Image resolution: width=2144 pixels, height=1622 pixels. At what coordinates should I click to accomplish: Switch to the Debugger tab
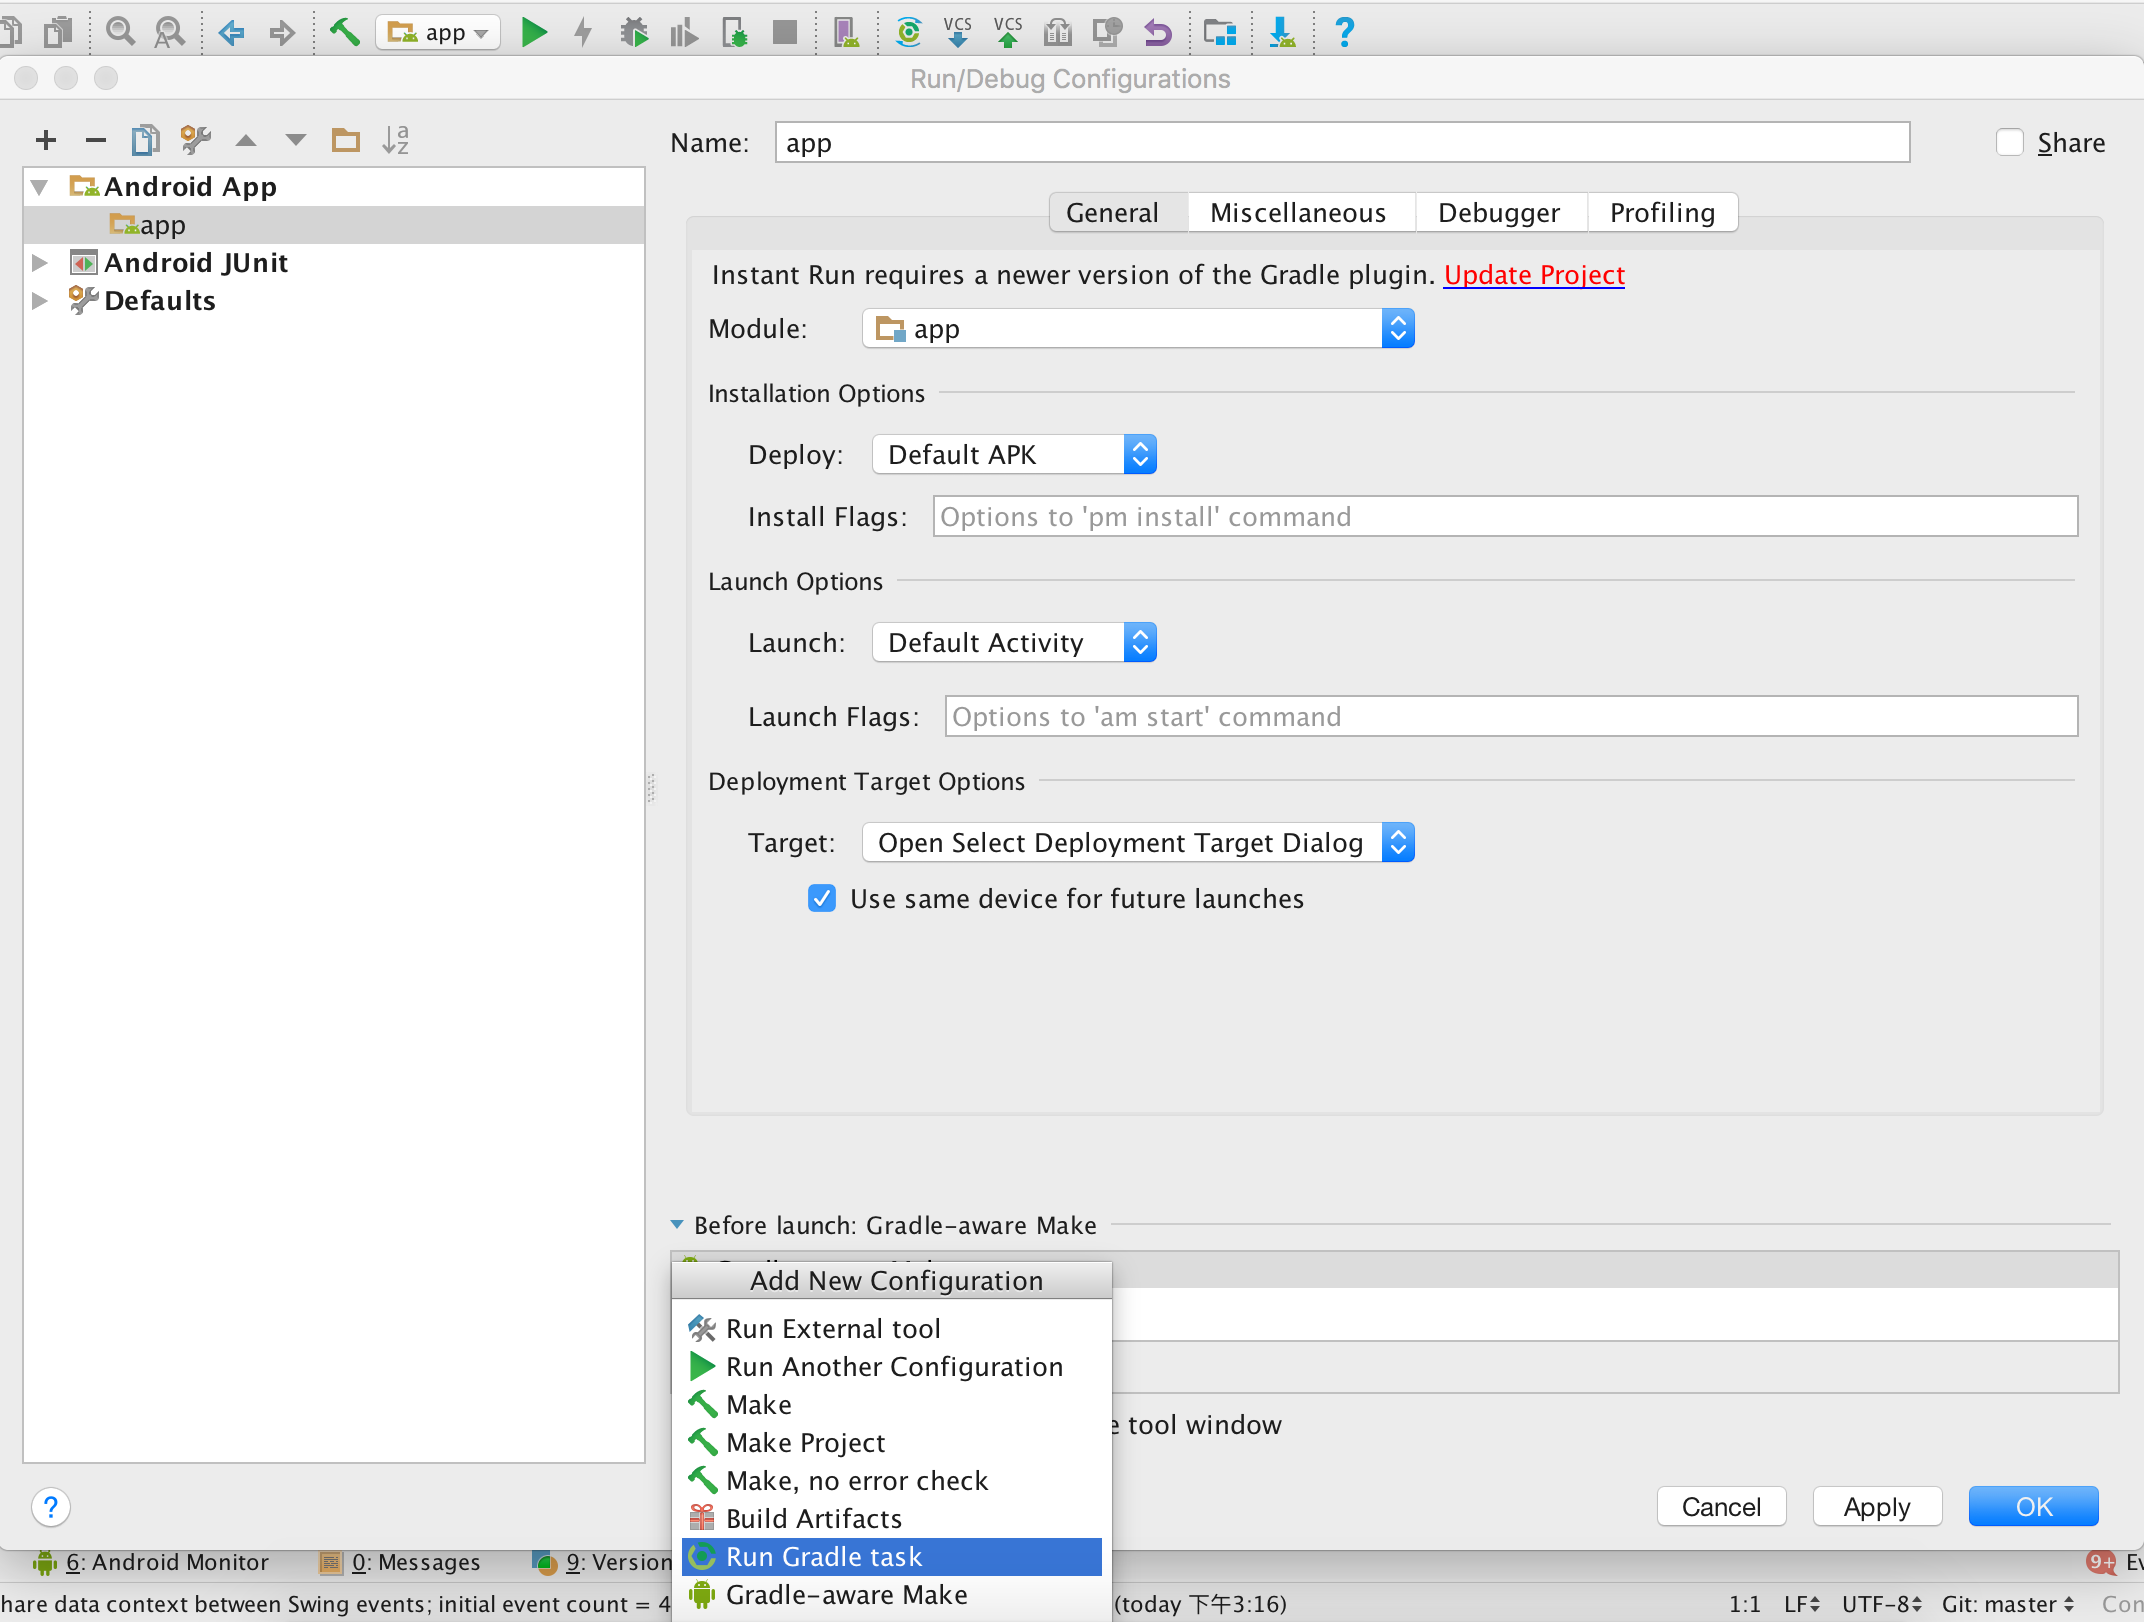[x=1498, y=213]
